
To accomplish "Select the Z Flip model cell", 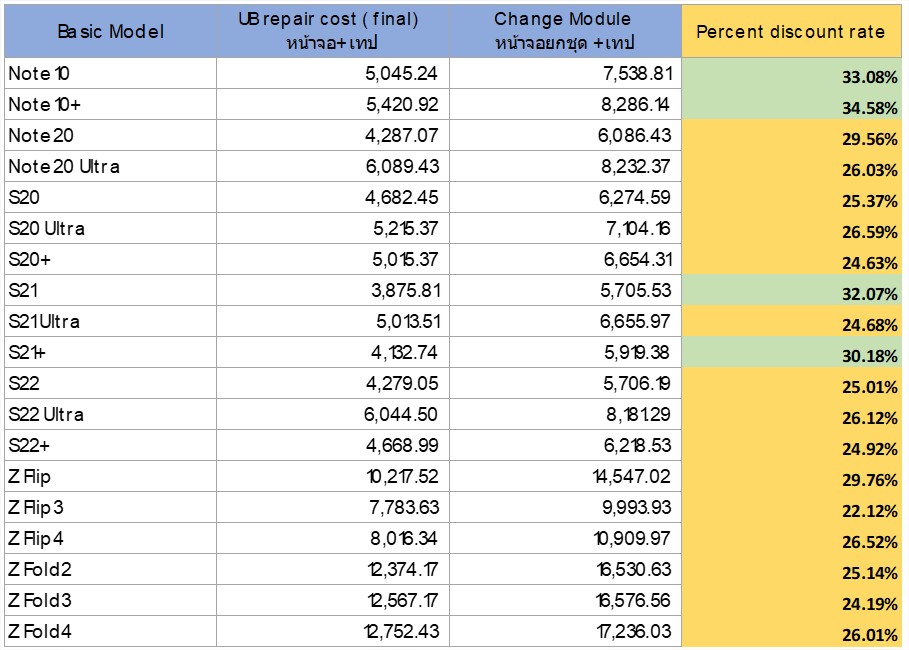I will click(110, 477).
